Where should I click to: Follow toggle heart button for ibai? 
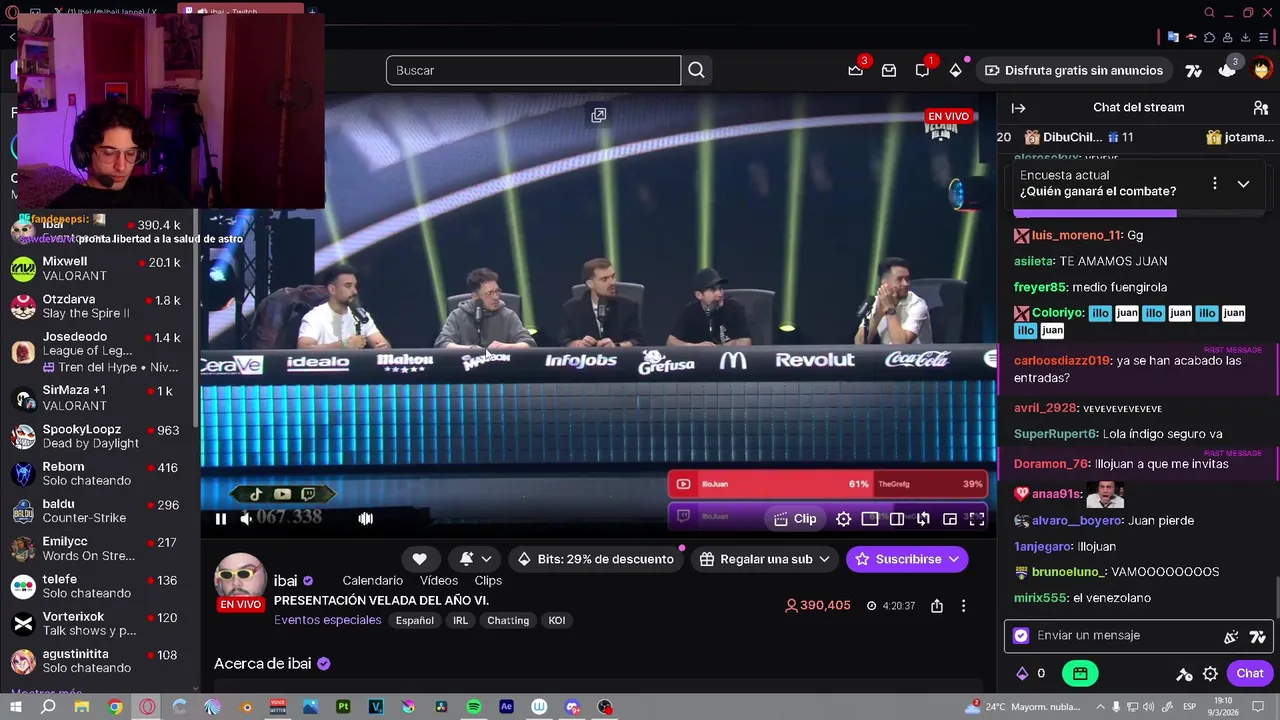pos(420,559)
